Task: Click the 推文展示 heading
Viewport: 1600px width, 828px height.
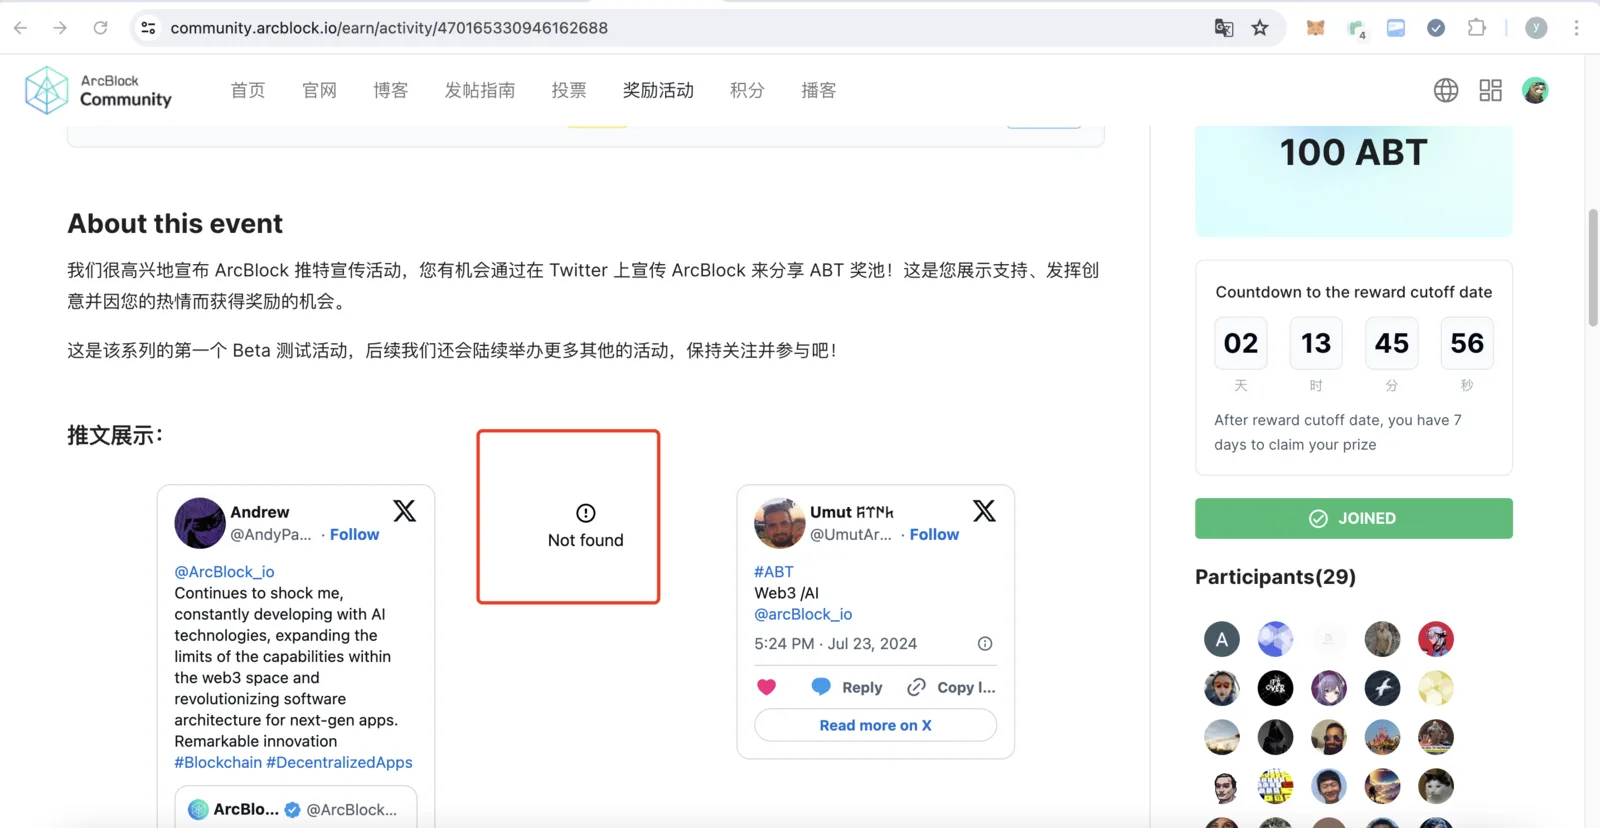Action: click(x=115, y=435)
